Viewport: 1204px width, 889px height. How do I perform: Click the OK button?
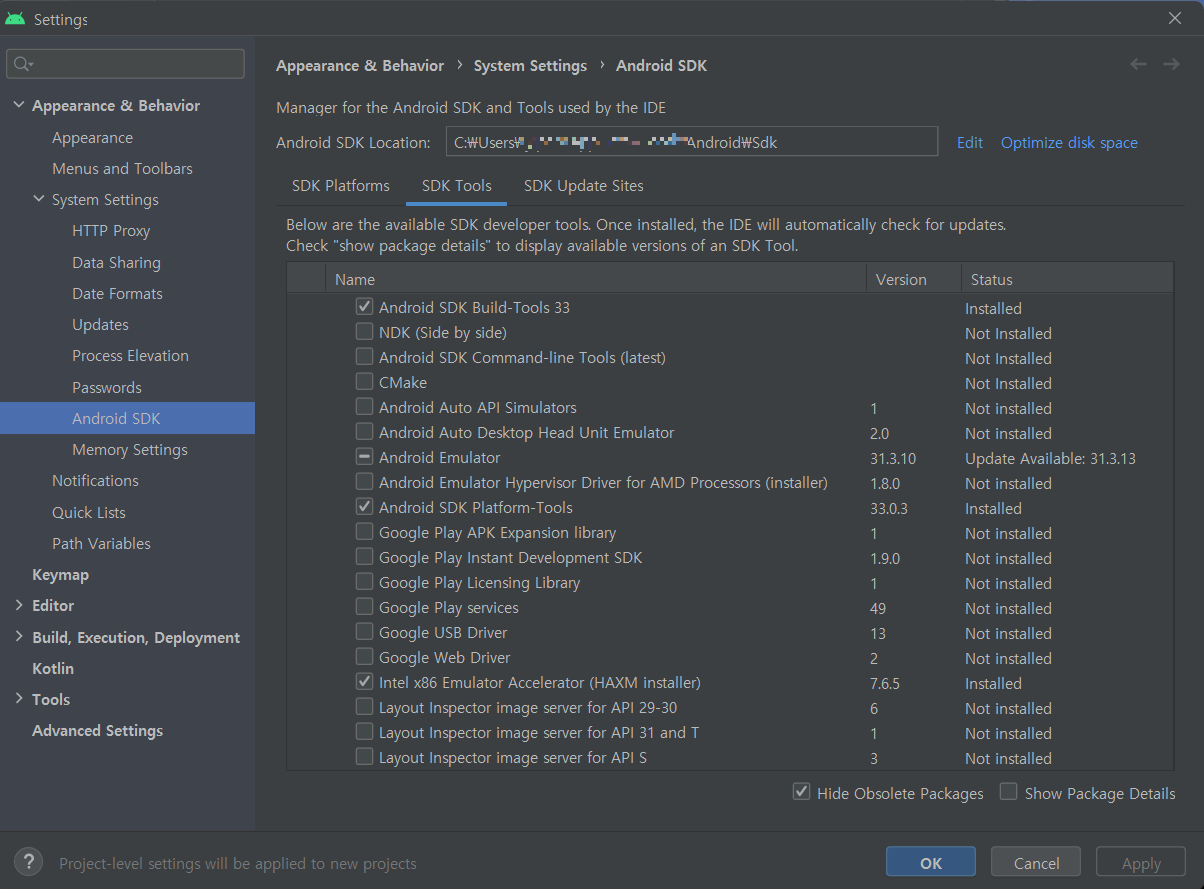click(931, 862)
